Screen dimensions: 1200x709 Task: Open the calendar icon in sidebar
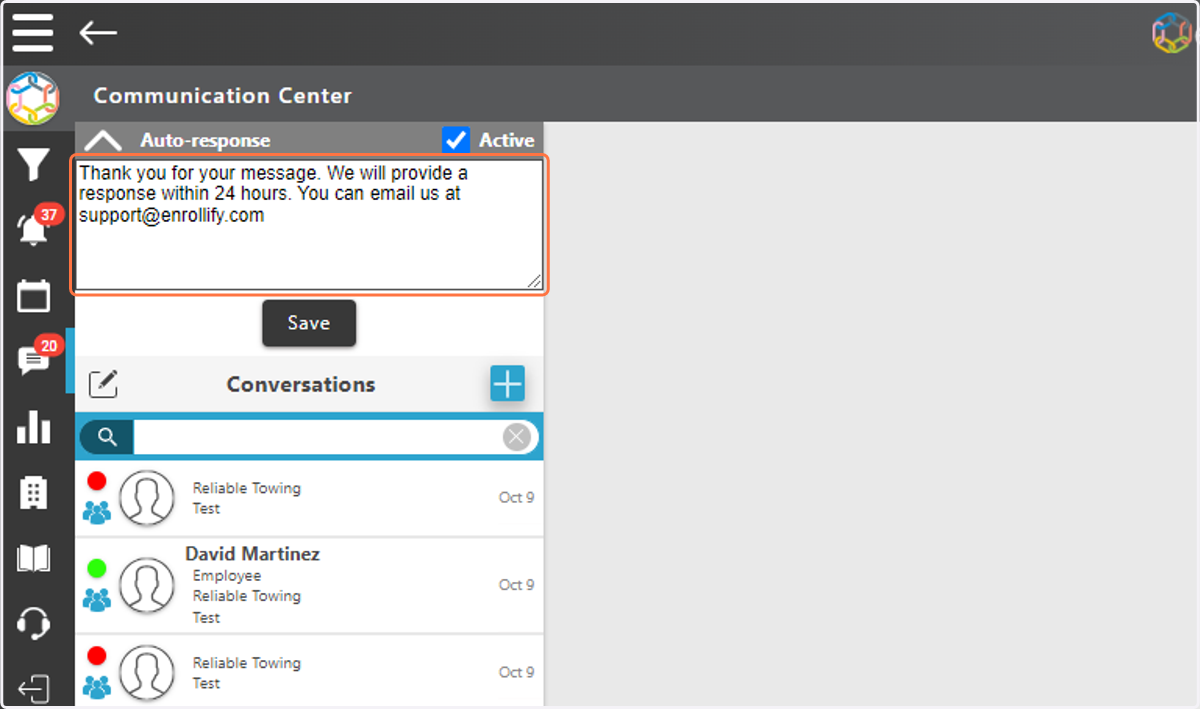[33, 296]
